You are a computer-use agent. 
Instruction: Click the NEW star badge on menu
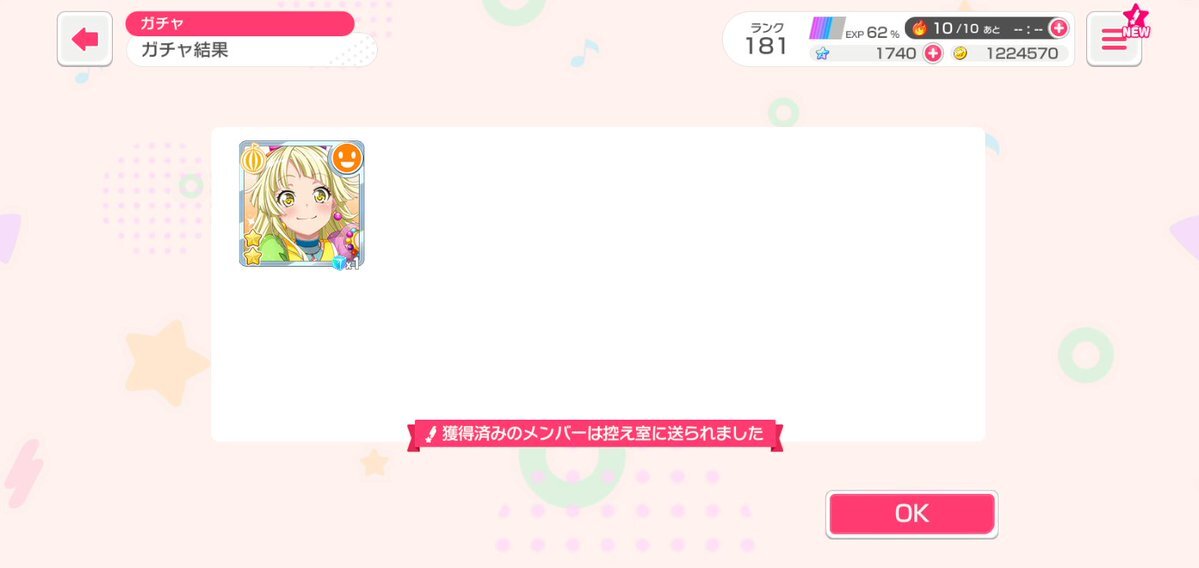tap(1136, 22)
